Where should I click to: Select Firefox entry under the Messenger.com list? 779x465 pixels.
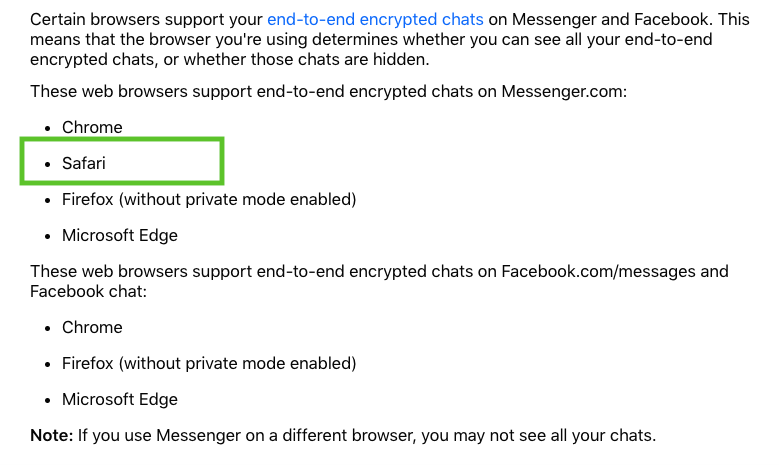pyautogui.click(x=209, y=200)
